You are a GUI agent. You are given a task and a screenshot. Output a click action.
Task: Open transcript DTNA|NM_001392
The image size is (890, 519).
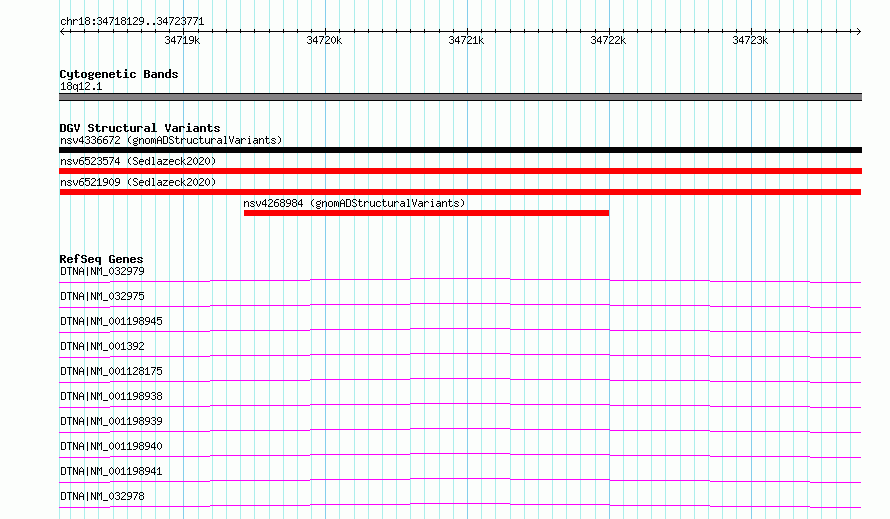[102, 346]
